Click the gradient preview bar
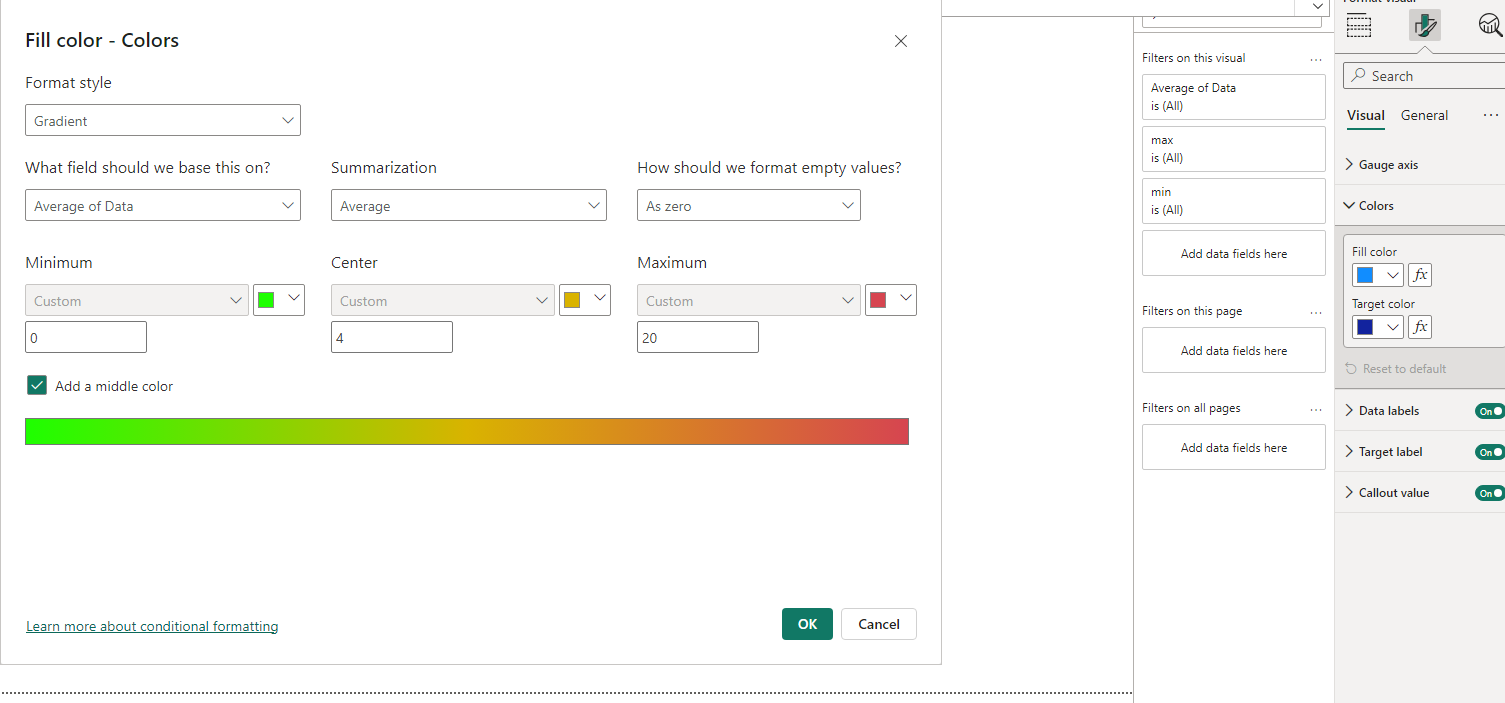This screenshot has width=1505, height=703. click(467, 431)
